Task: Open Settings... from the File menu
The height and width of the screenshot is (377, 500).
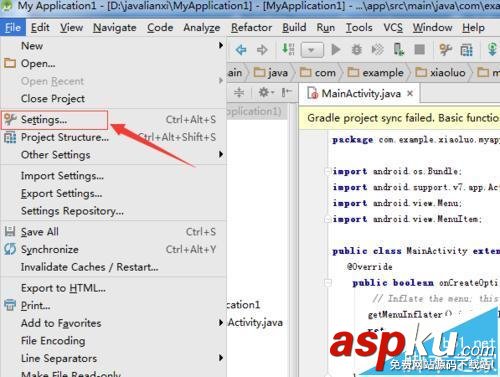Action: pos(113,120)
